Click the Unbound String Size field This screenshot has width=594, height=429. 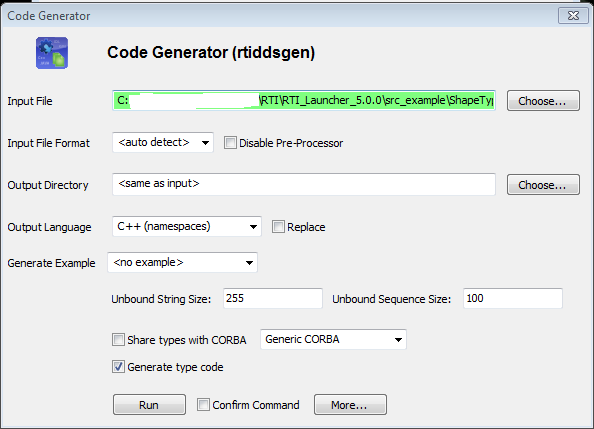pyautogui.click(x=273, y=298)
